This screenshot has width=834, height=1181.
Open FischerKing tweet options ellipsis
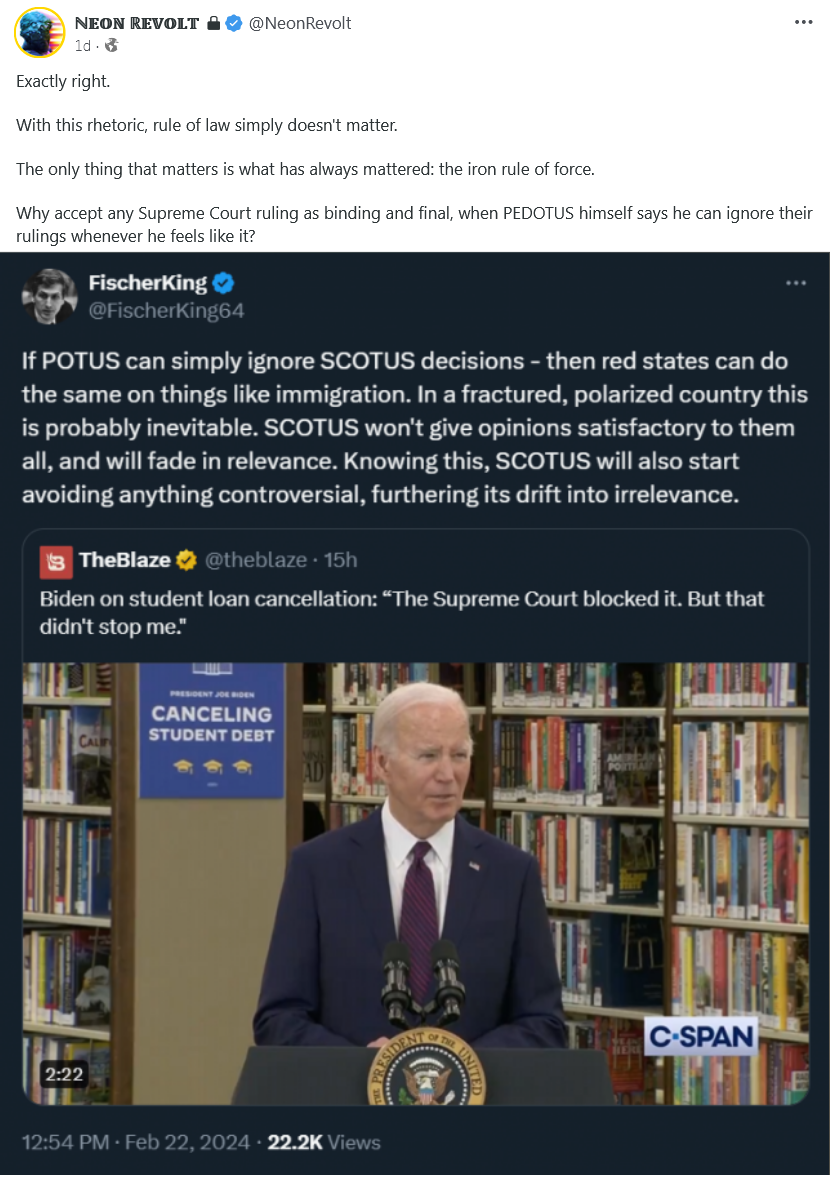pyautogui.click(x=797, y=283)
